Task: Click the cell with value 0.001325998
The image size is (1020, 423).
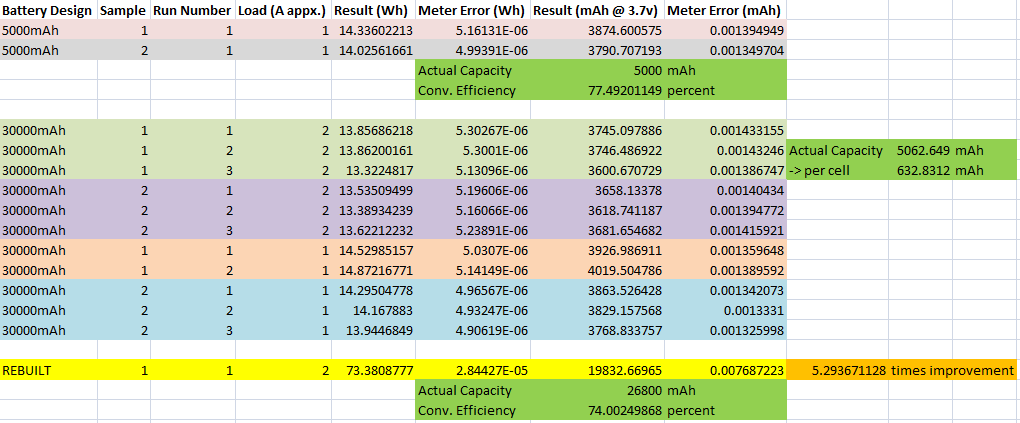Action: coord(725,330)
